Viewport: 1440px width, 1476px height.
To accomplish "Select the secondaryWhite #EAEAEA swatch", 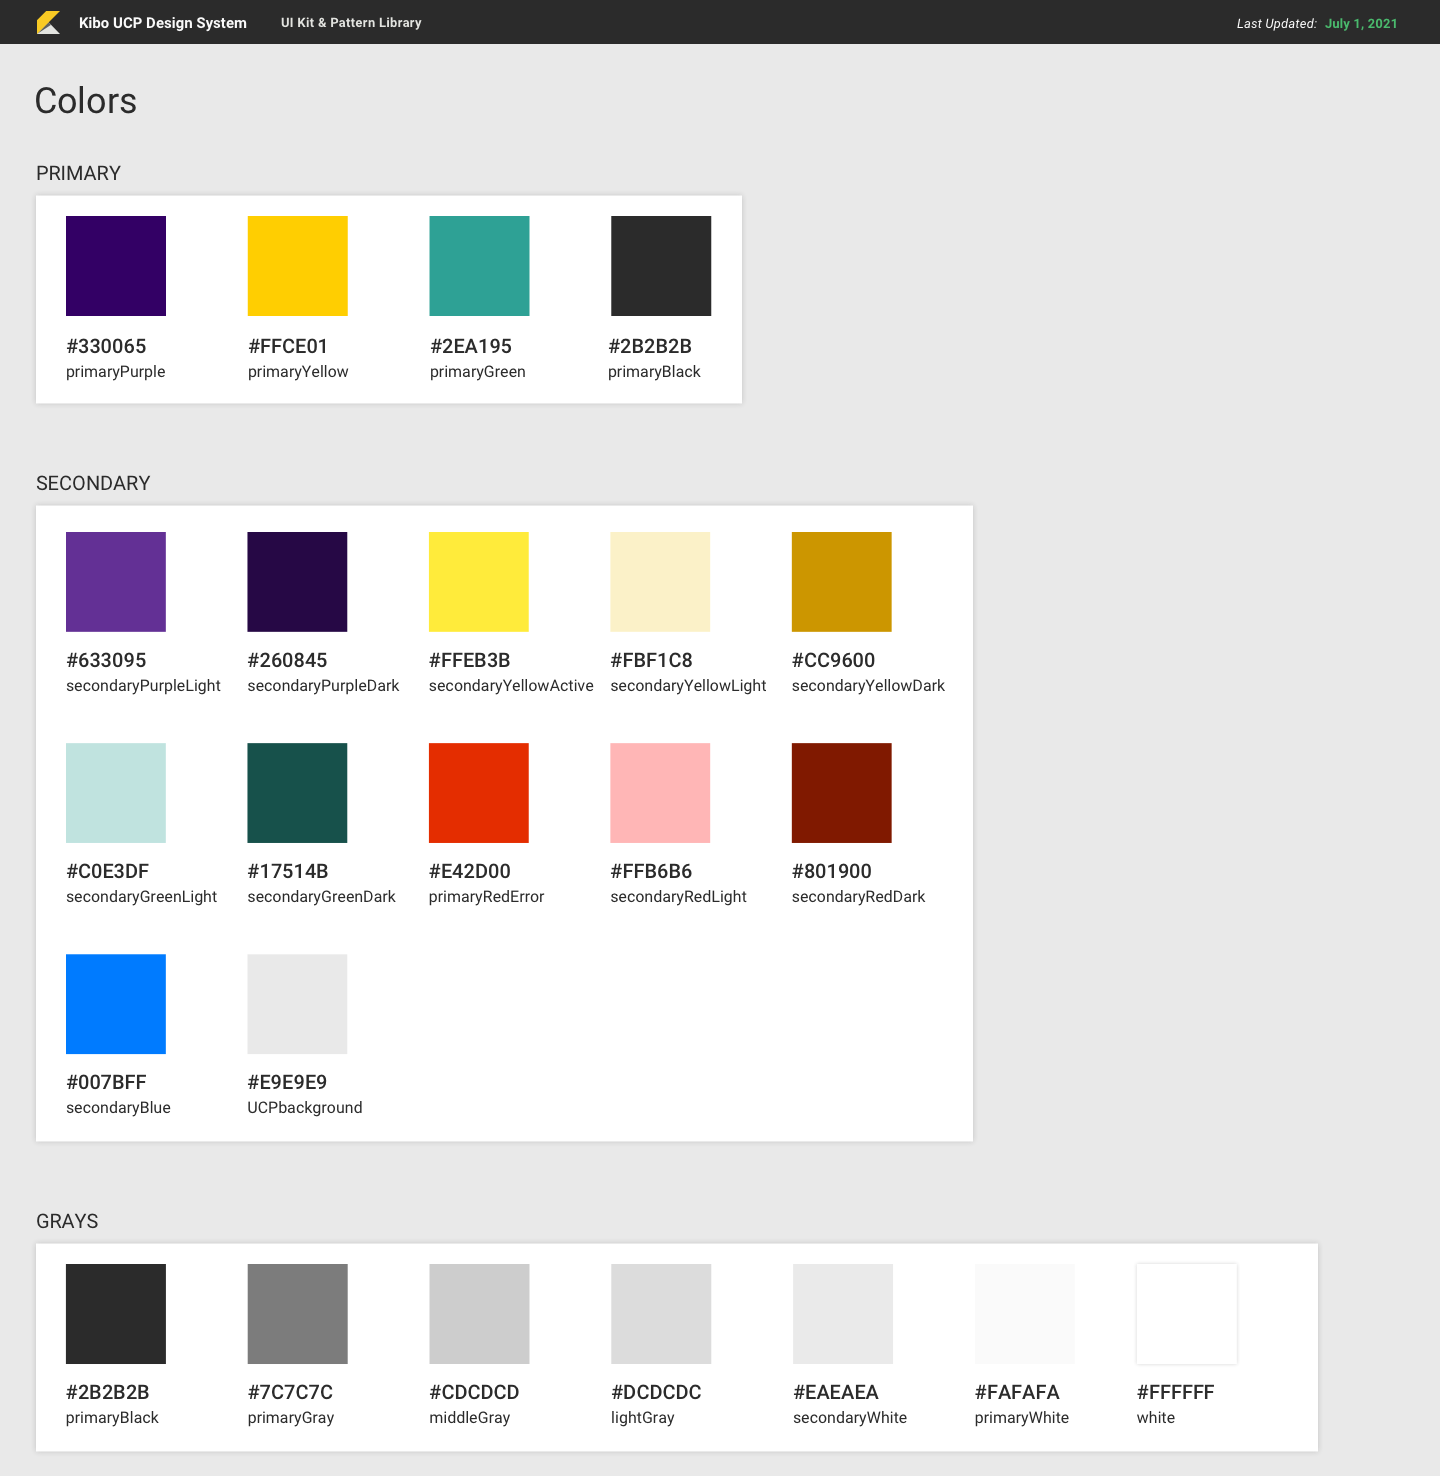I will [x=843, y=1314].
